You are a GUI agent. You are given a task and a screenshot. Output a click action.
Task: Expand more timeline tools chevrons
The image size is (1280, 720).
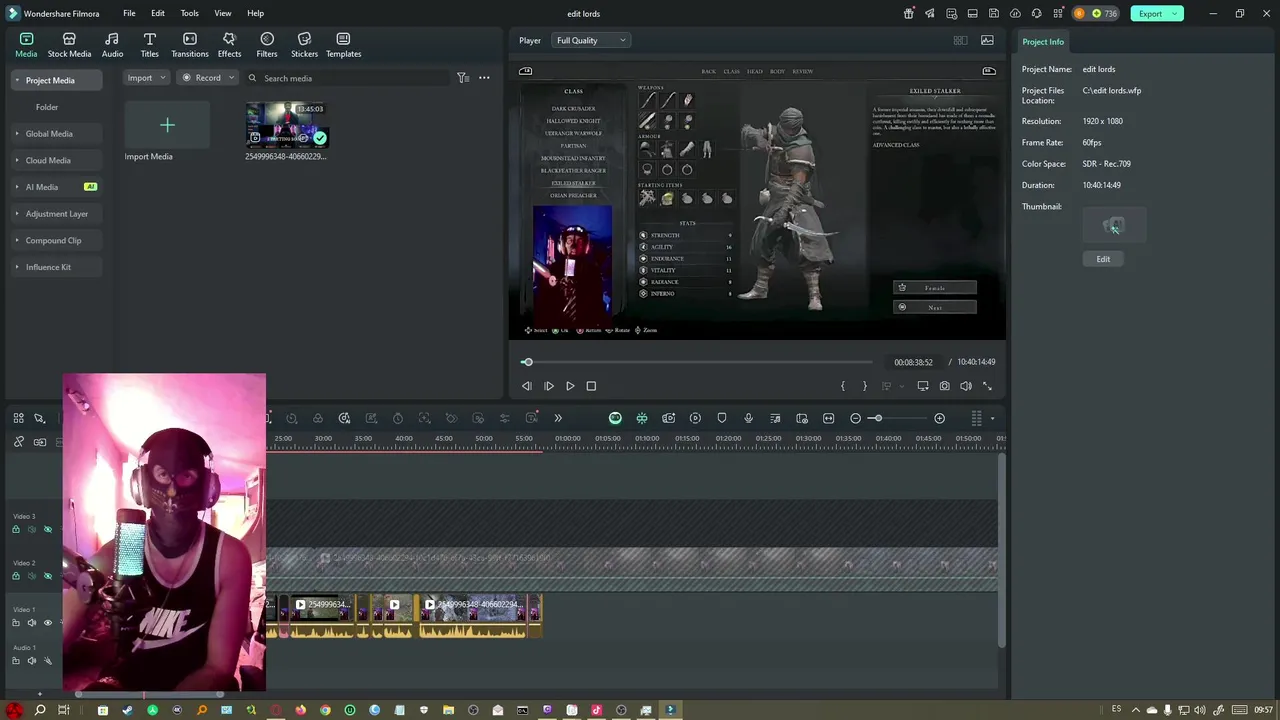558,418
